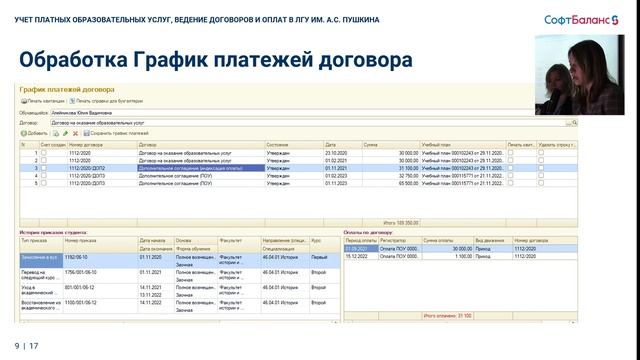Image resolution: width=640 pixels, height=360 pixels.
Task: Select the 32 750,00 amount cell
Action: [x=391, y=176]
